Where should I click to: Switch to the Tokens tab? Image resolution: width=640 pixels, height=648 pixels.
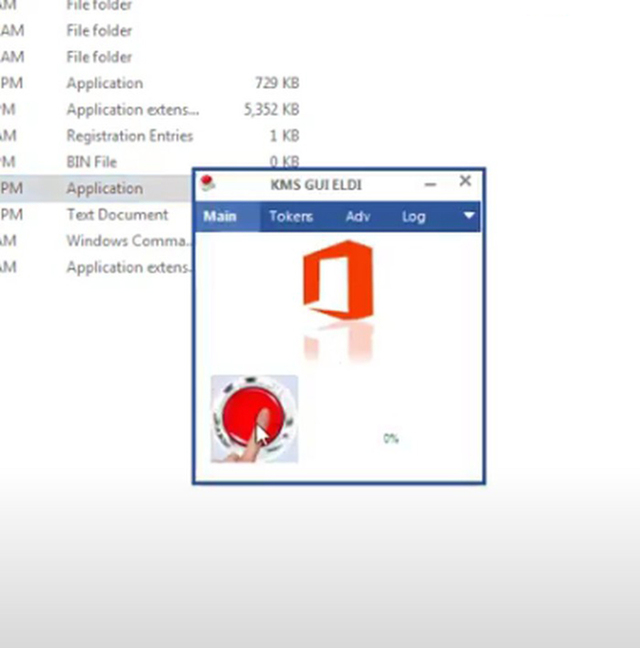coord(291,216)
